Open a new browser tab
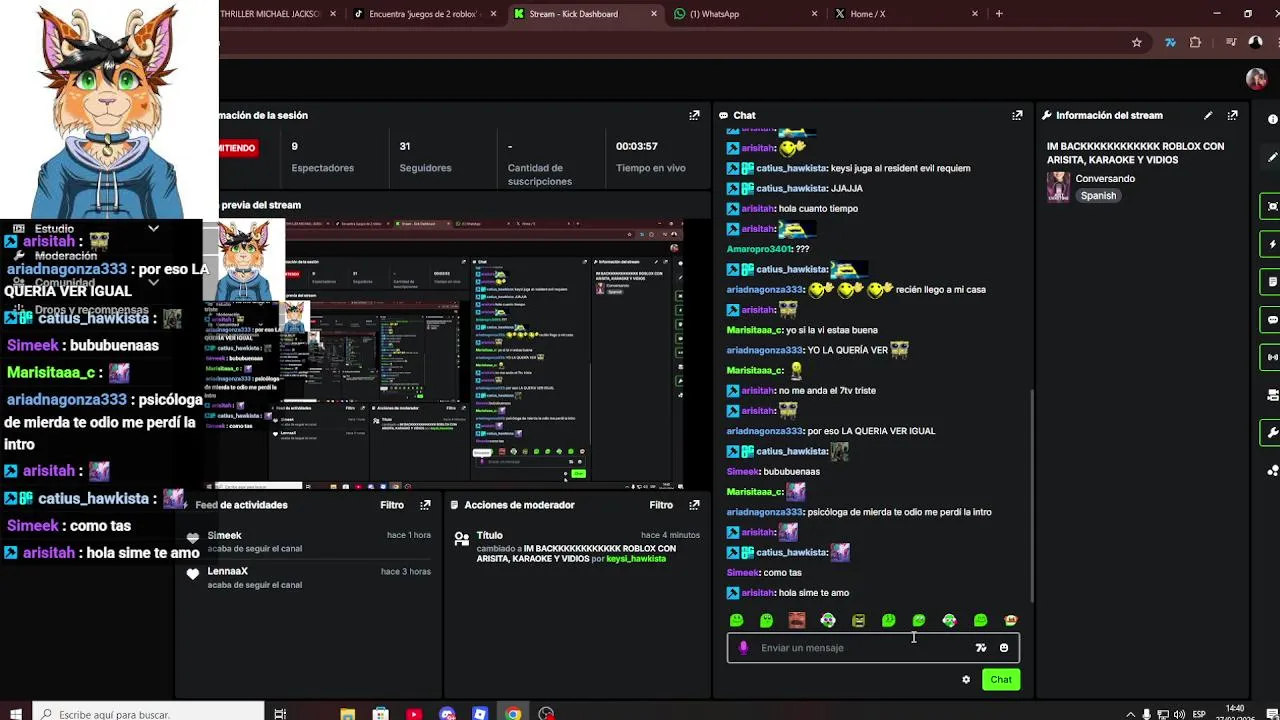This screenshot has height=720, width=1280. pyautogui.click(x=999, y=14)
